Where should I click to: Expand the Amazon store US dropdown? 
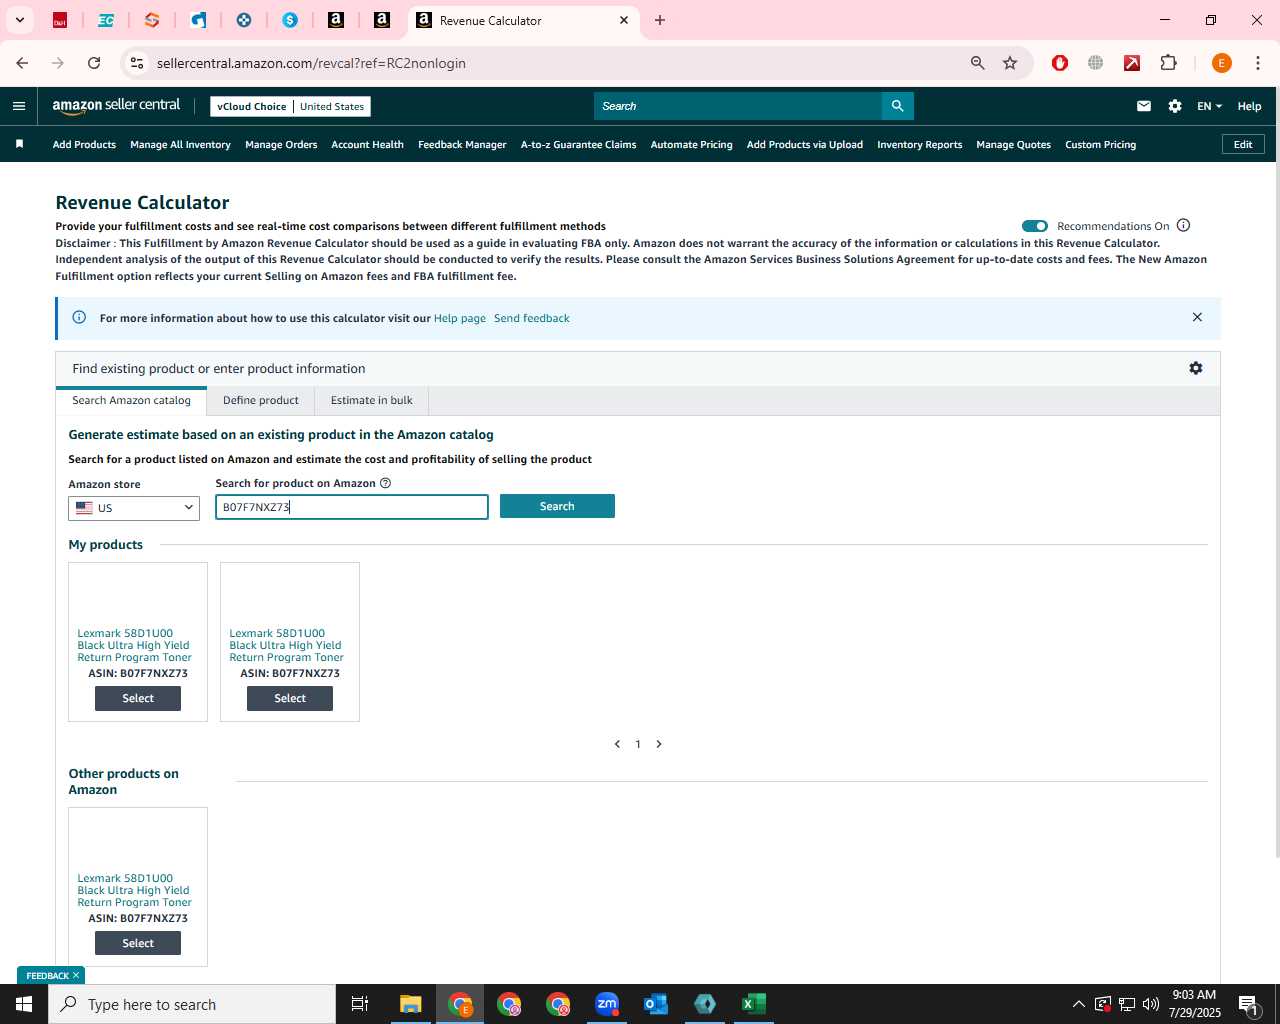tap(134, 508)
